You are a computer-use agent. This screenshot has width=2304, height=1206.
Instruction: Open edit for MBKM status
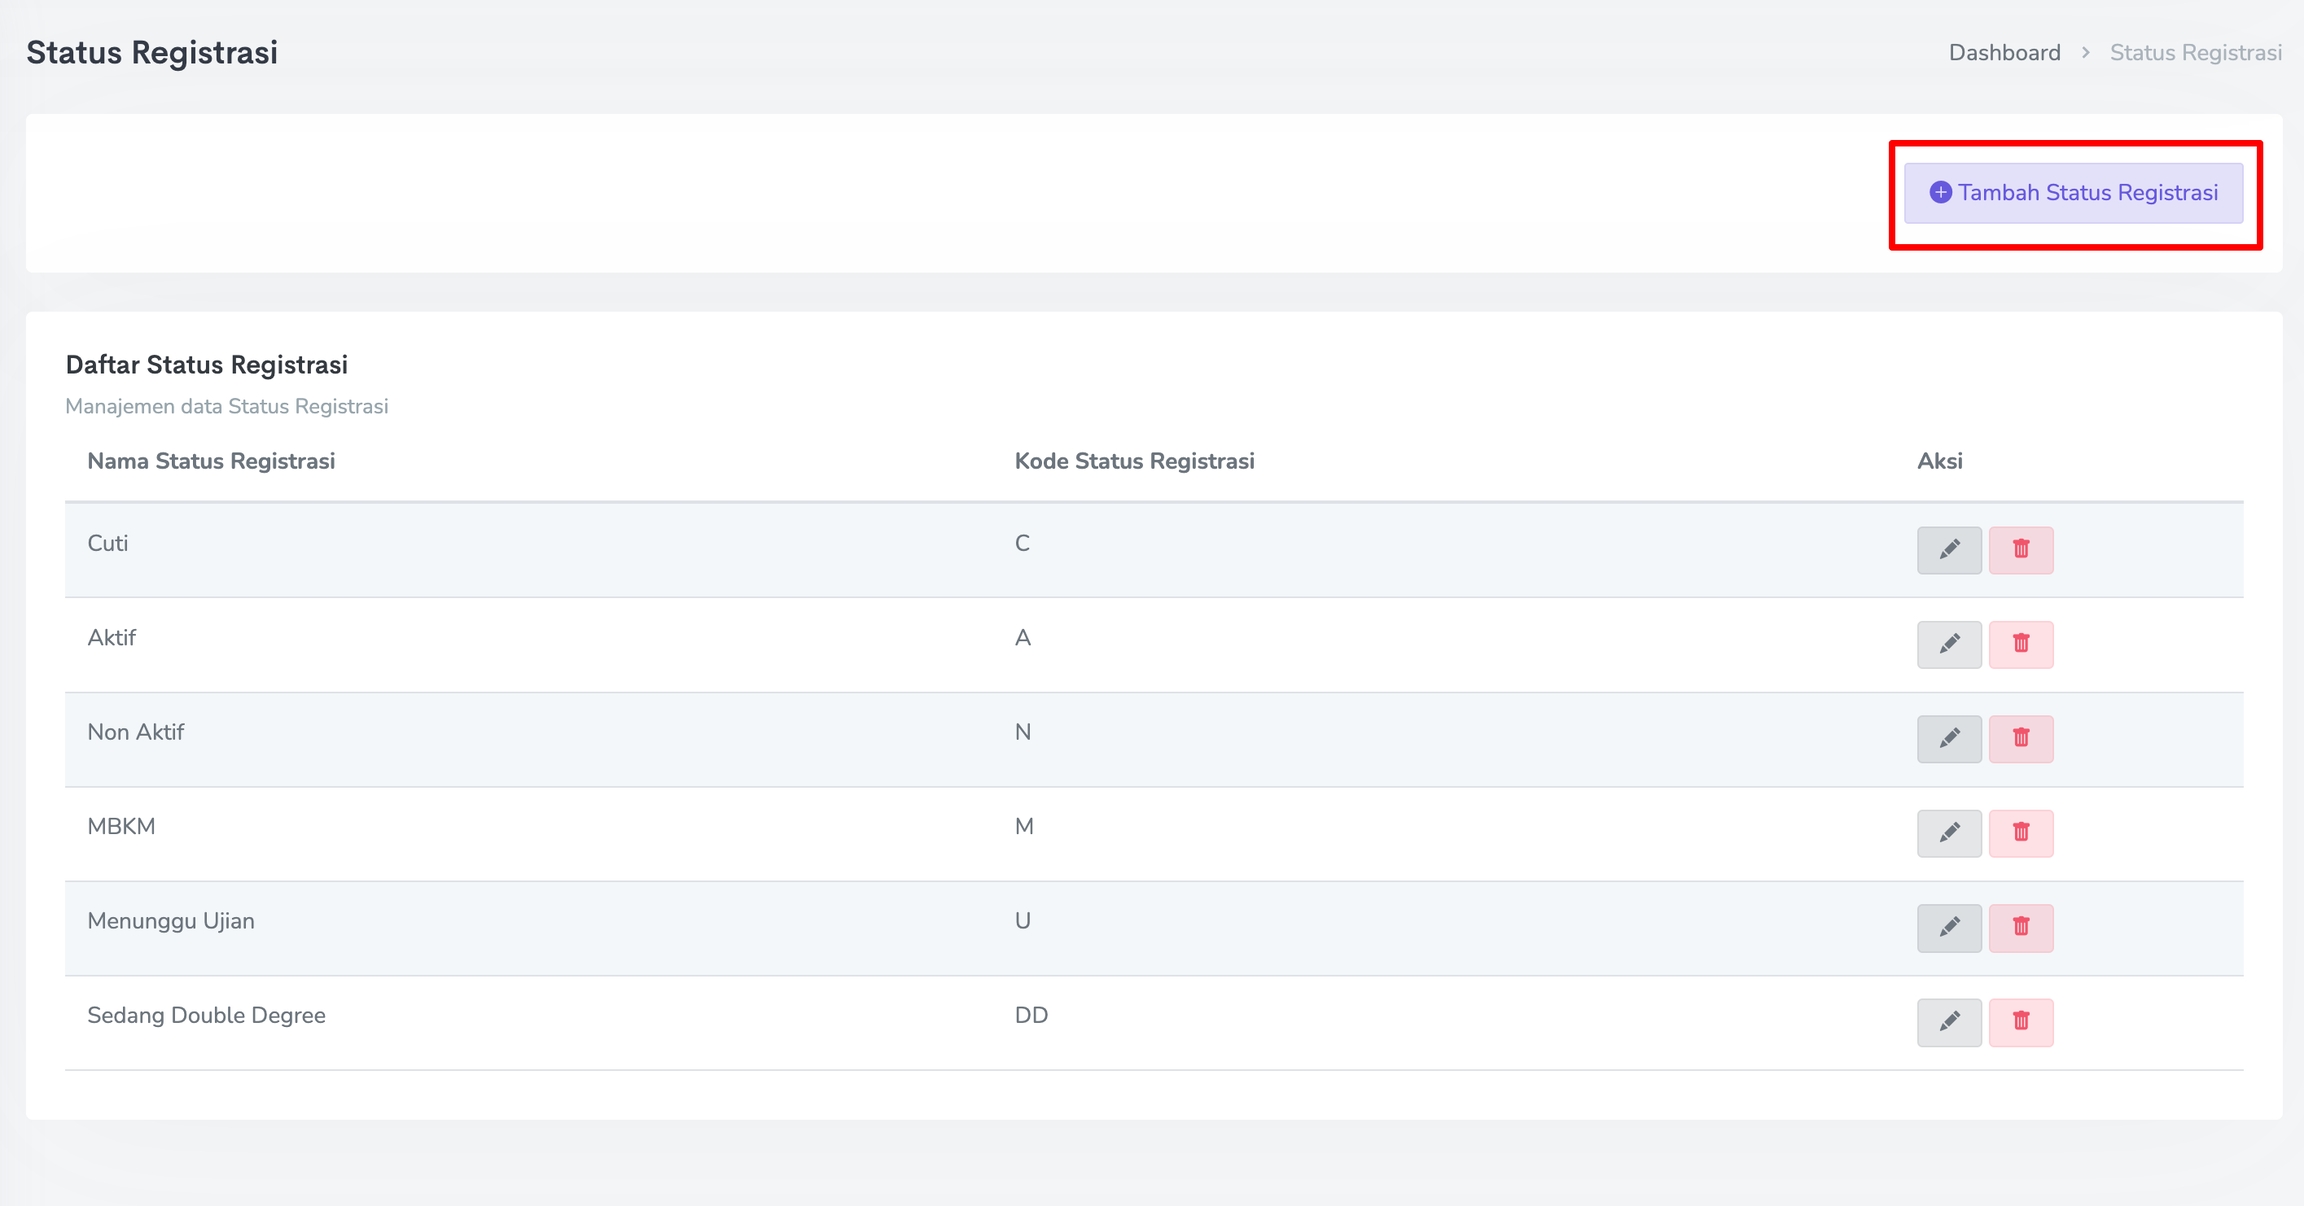click(1949, 833)
